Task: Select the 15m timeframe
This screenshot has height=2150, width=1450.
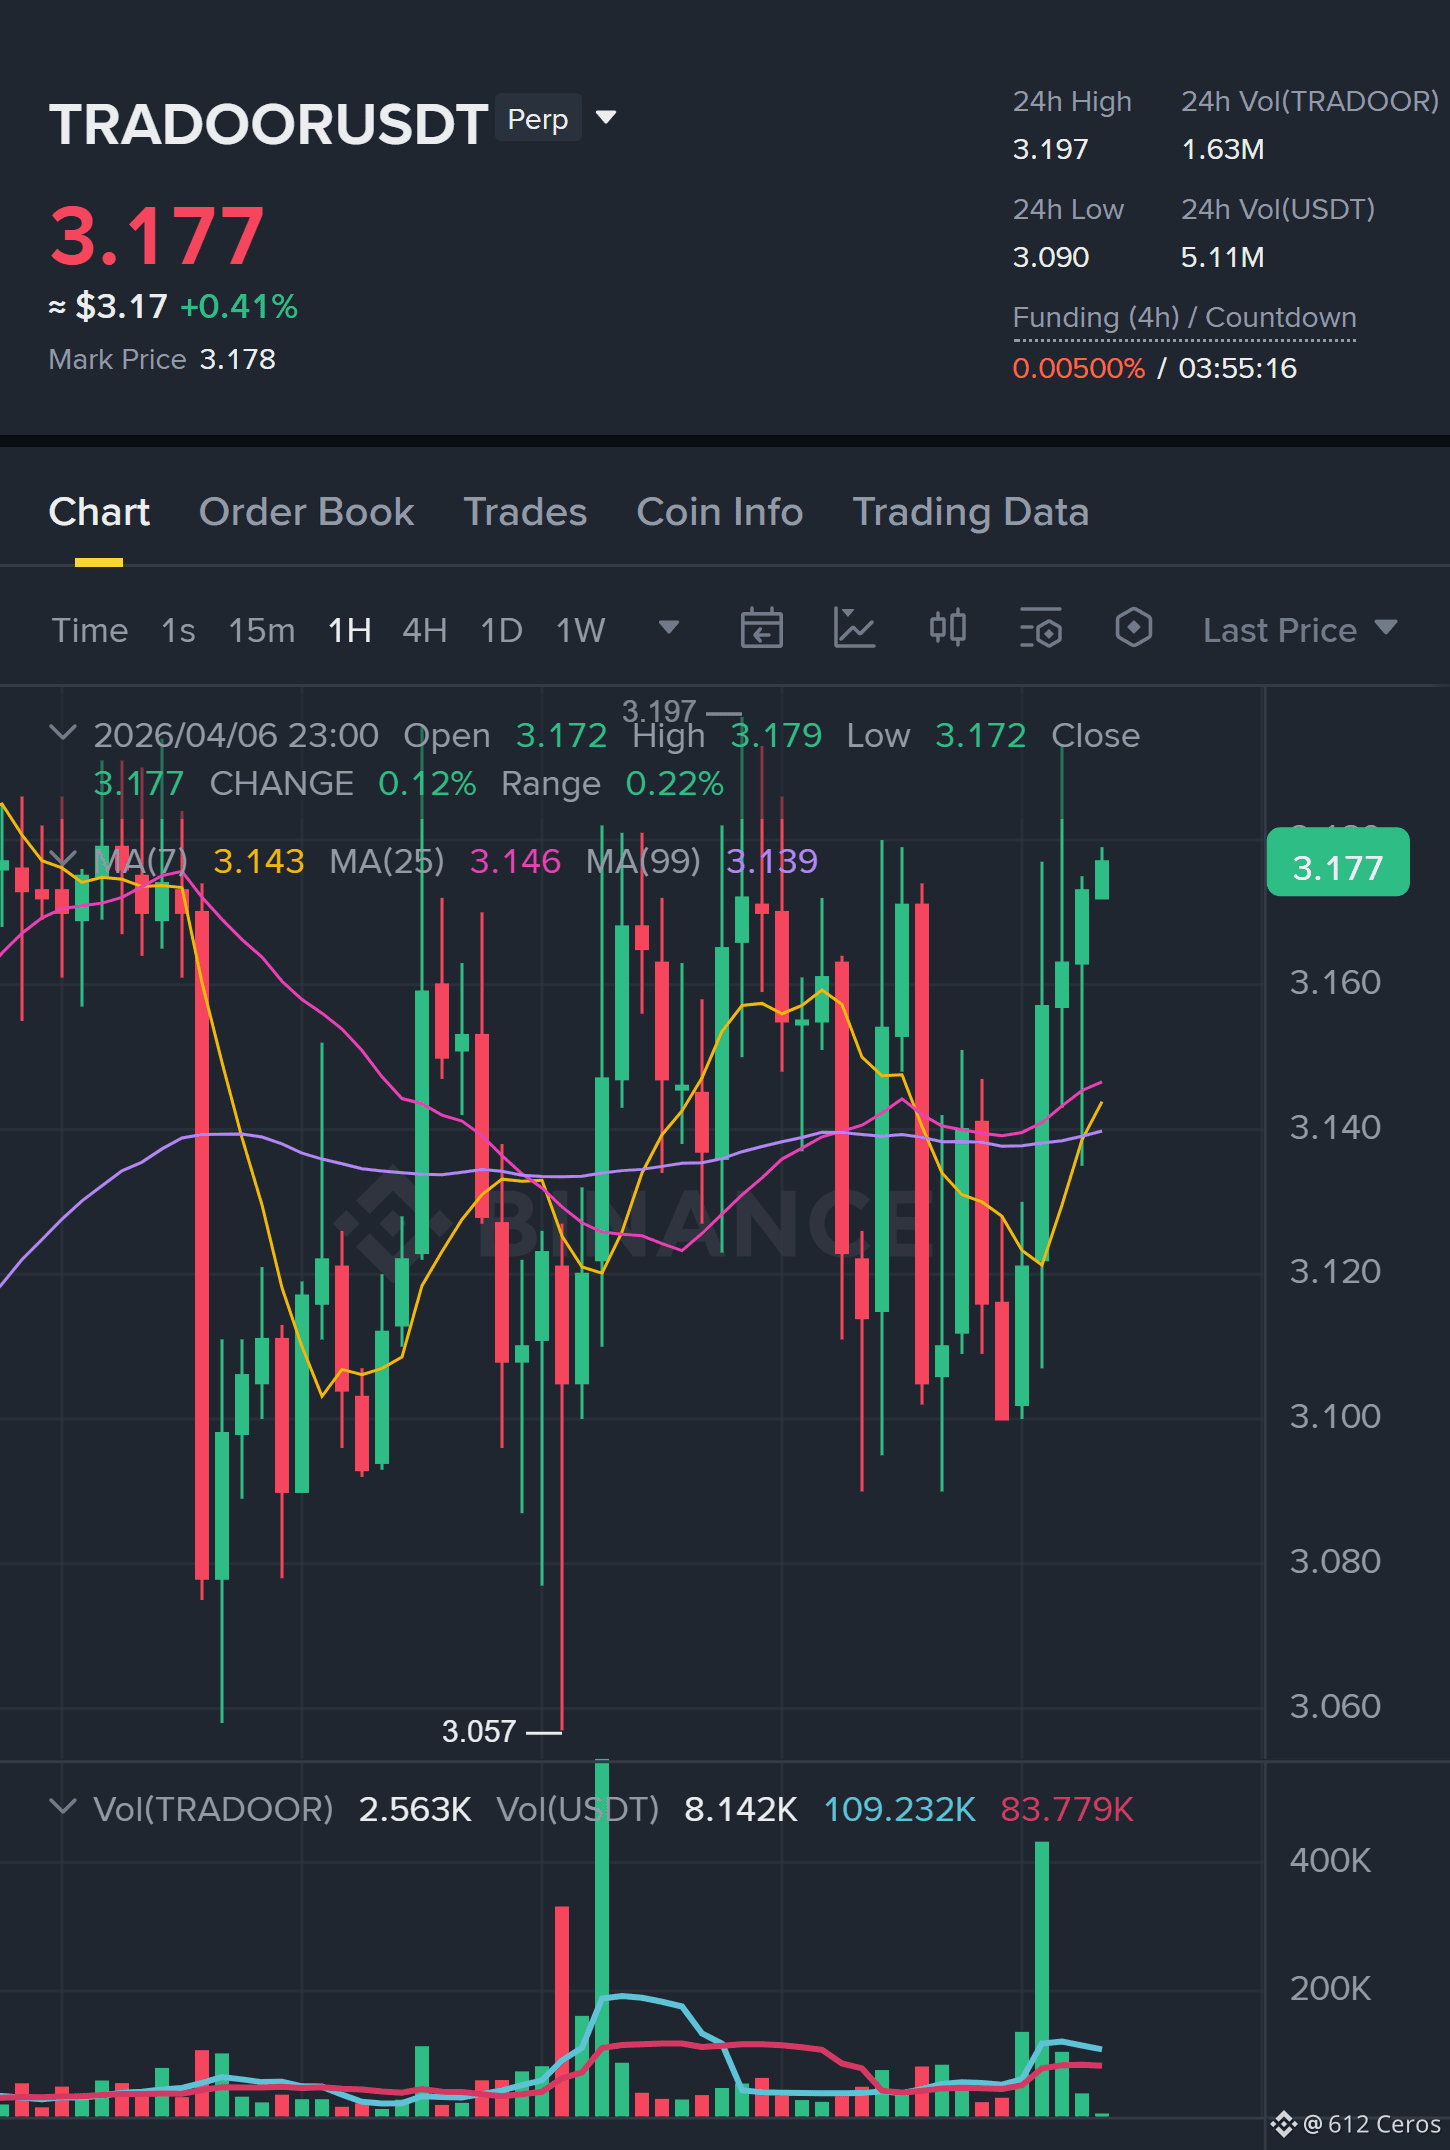Action: (261, 630)
